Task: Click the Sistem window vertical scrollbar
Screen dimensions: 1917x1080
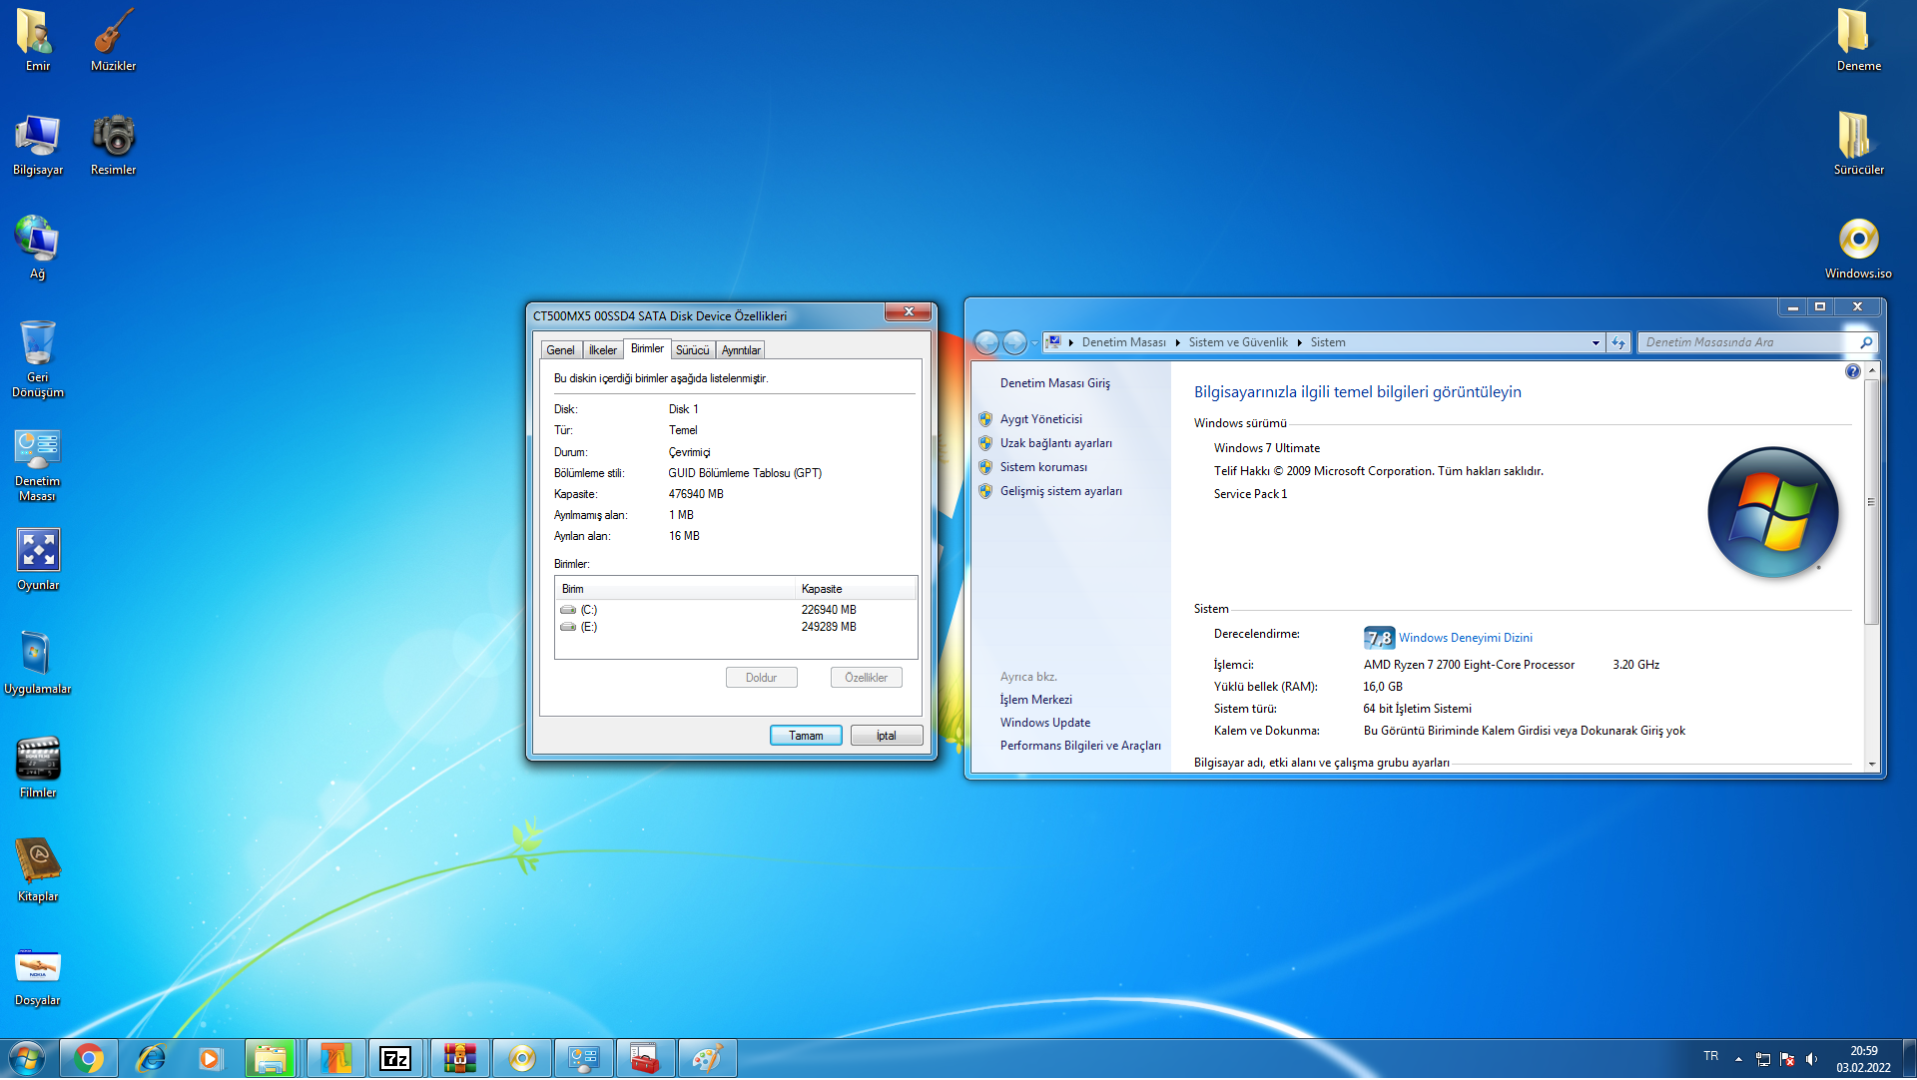Action: click(x=1870, y=502)
